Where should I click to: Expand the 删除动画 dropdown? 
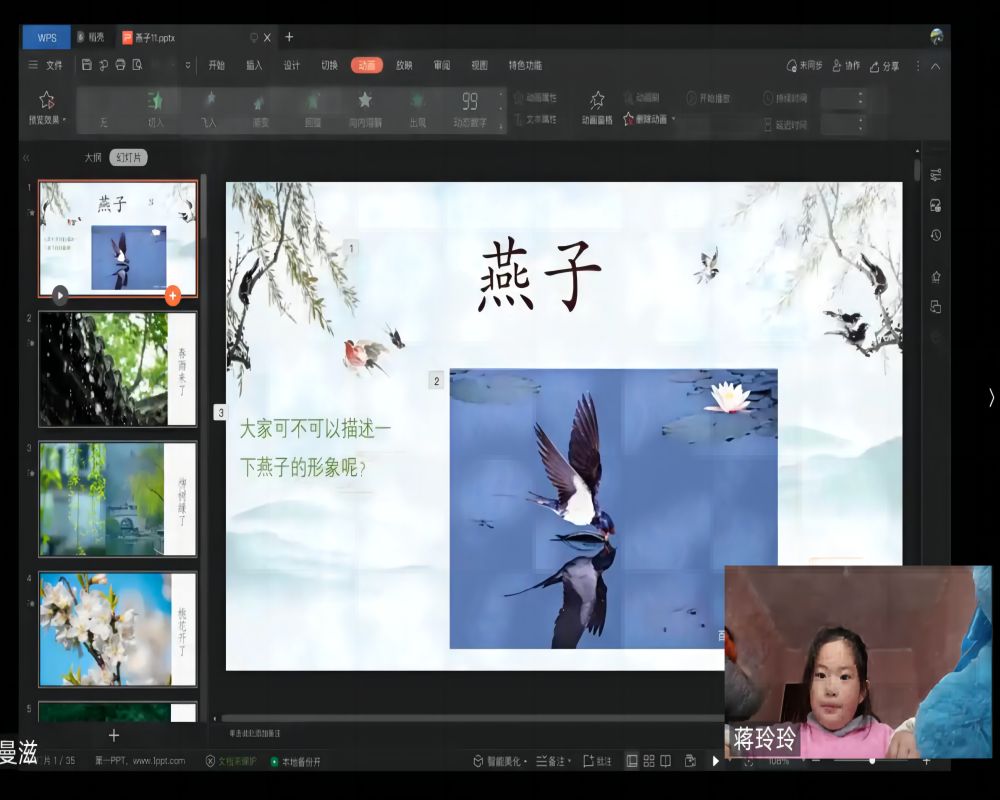tap(673, 119)
